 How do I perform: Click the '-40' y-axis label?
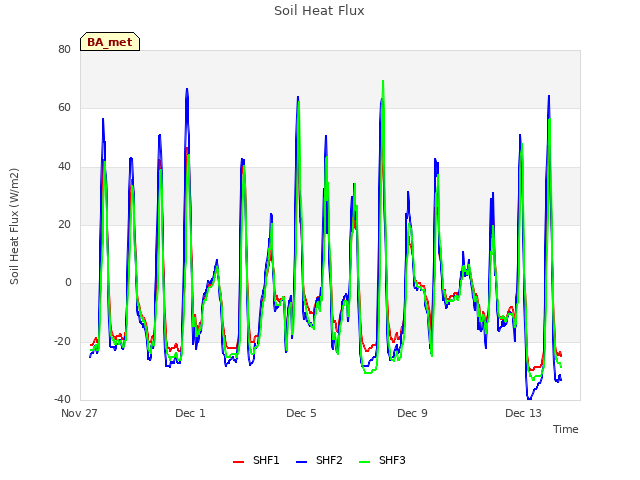[62, 399]
